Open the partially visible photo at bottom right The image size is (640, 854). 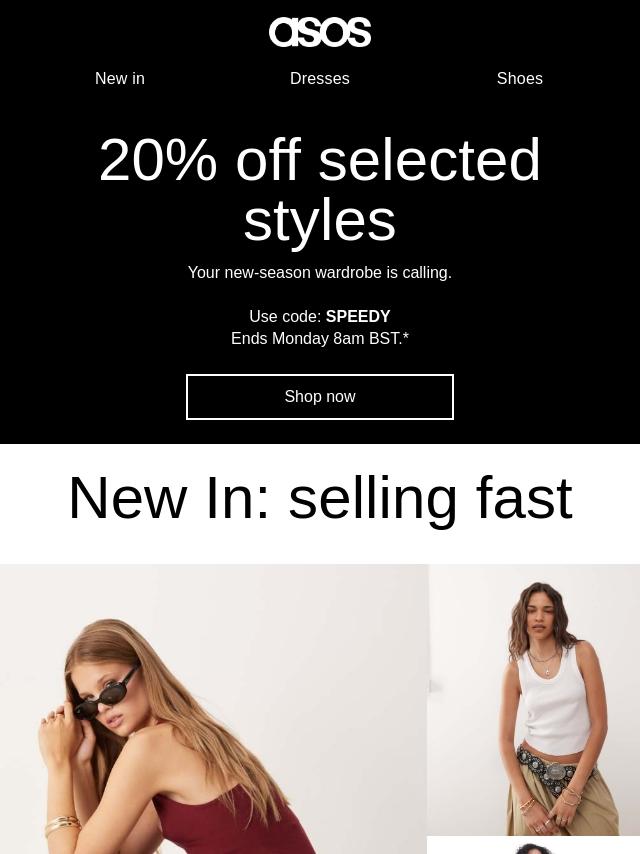tap(533, 845)
